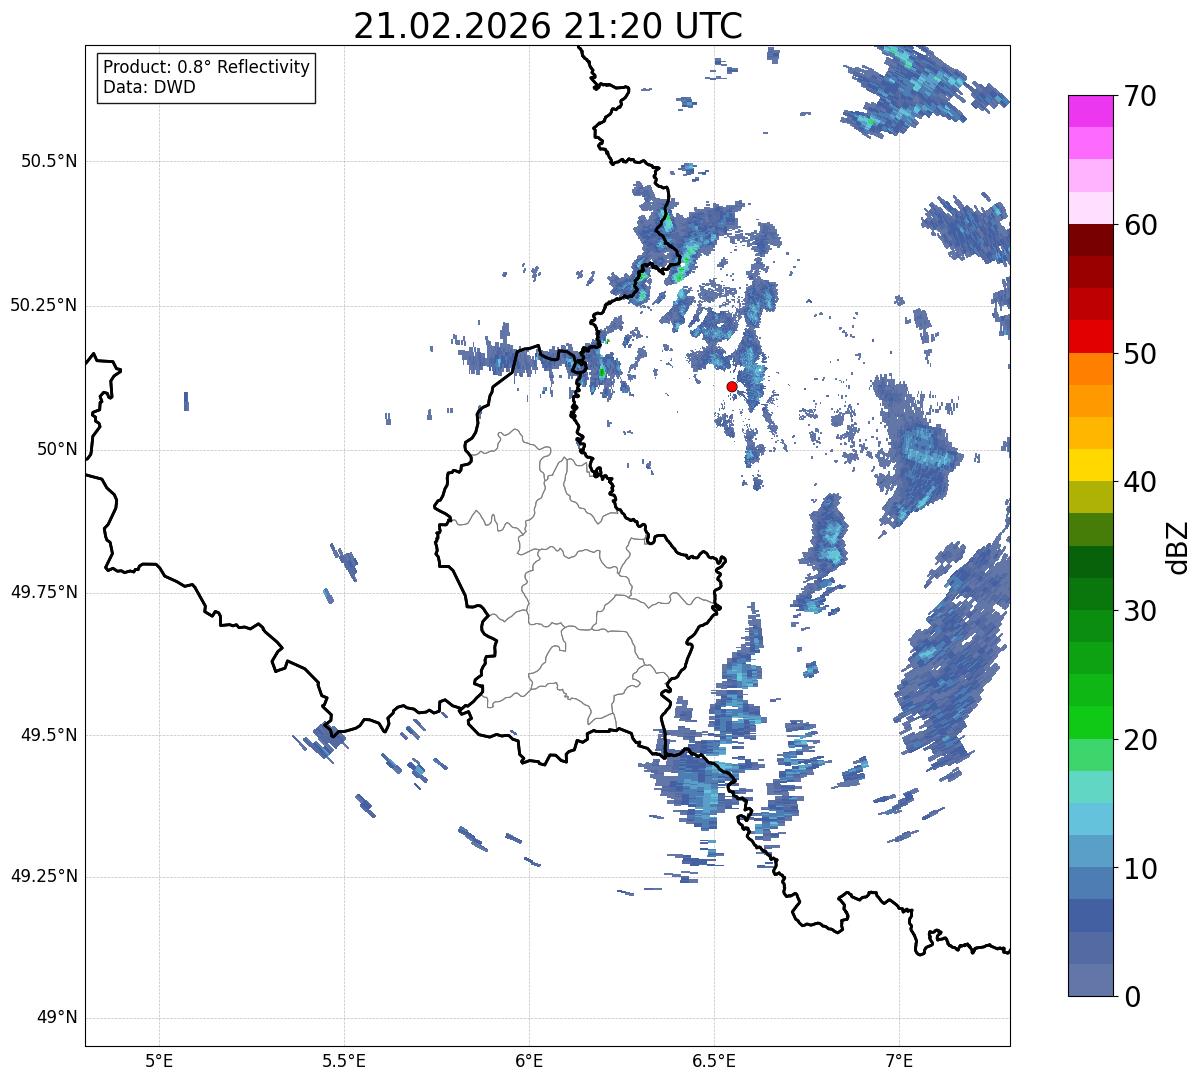Click the red radar site marker
The height and width of the screenshot is (1081, 1202).
pyautogui.click(x=732, y=386)
